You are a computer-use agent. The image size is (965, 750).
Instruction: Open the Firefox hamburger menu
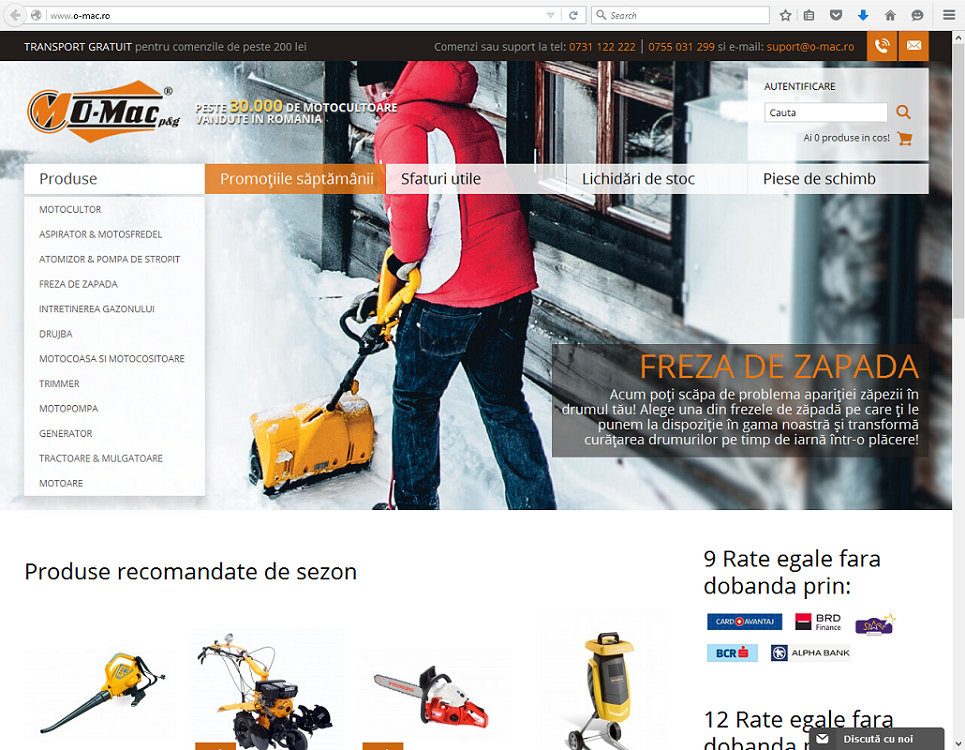coord(948,15)
